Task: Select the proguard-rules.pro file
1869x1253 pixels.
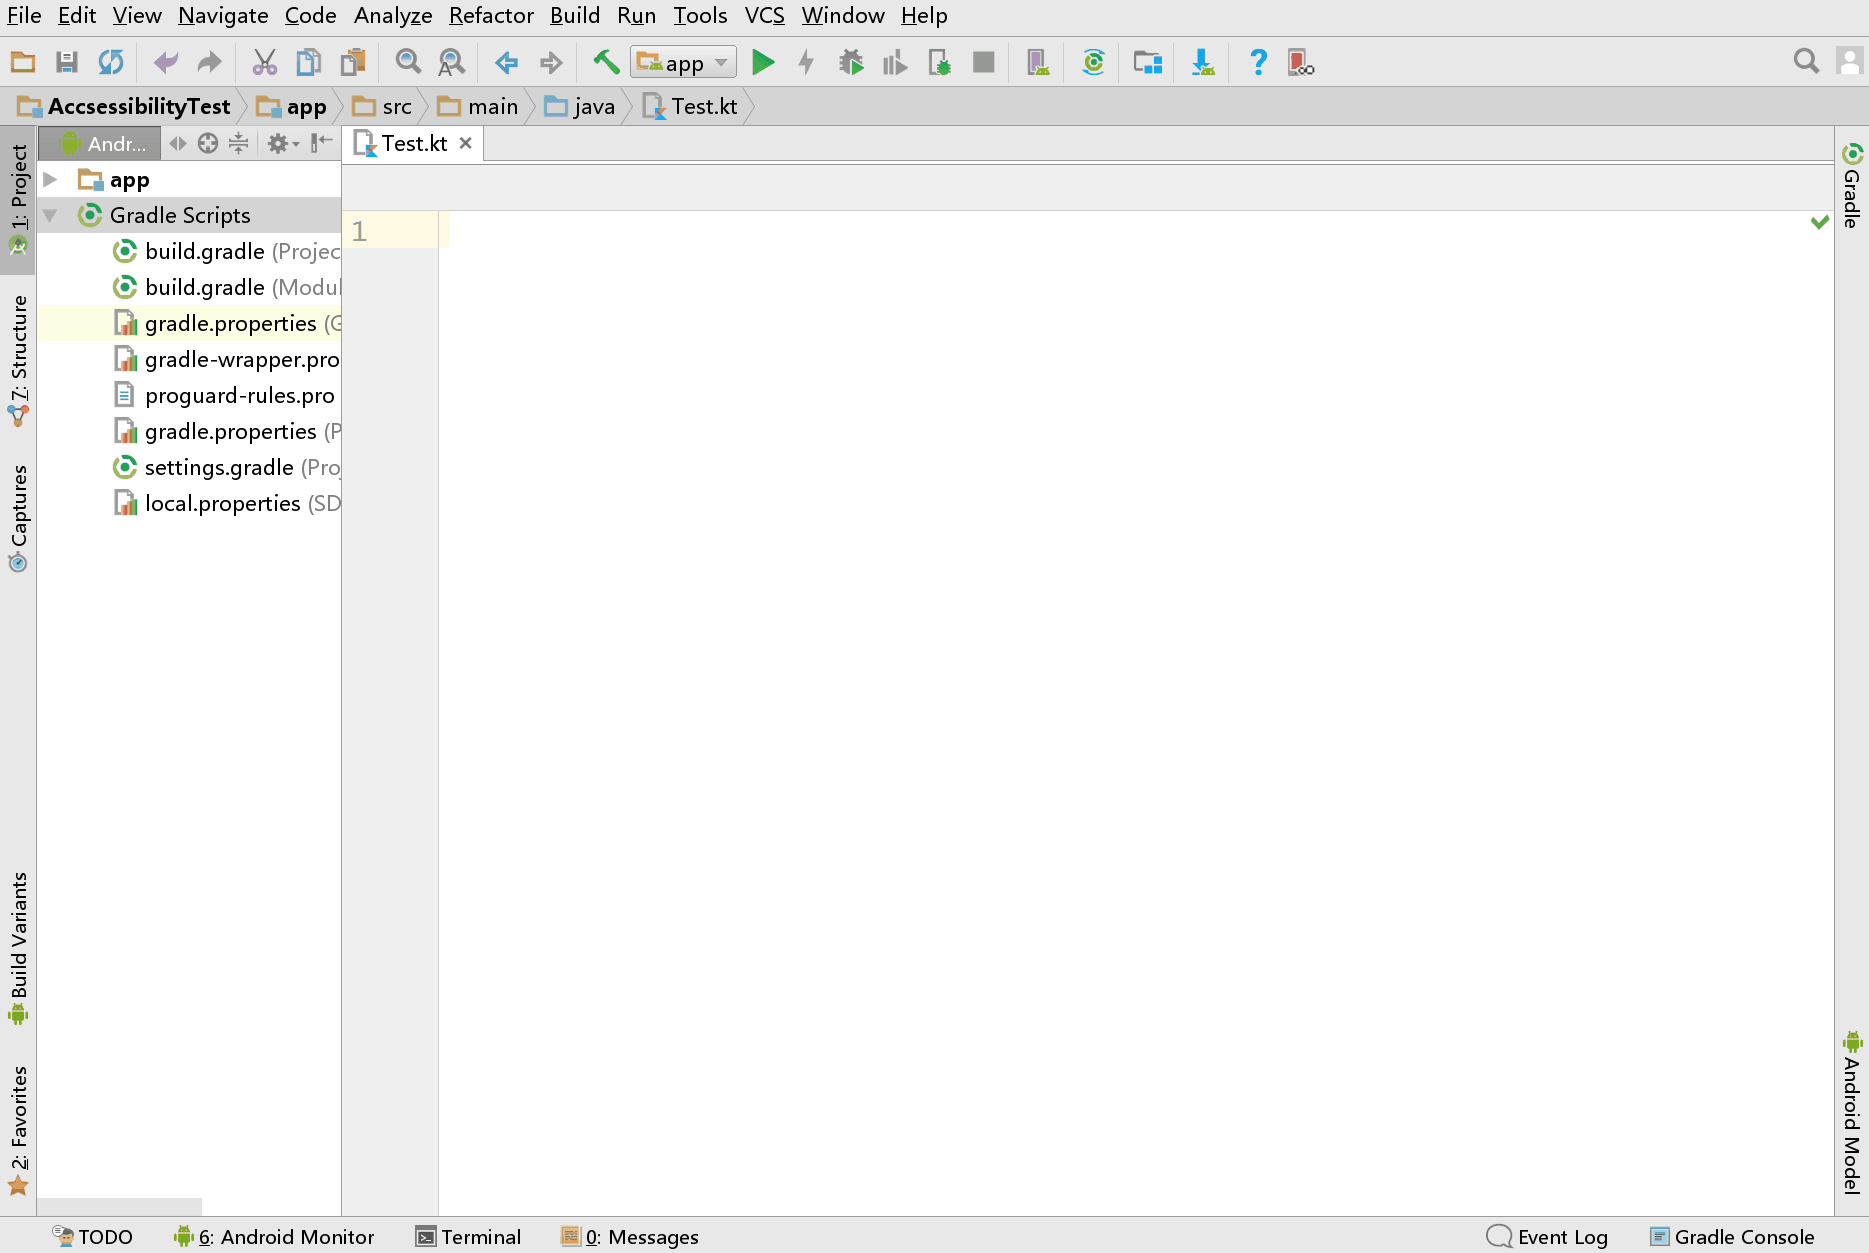Action: click(190, 396)
